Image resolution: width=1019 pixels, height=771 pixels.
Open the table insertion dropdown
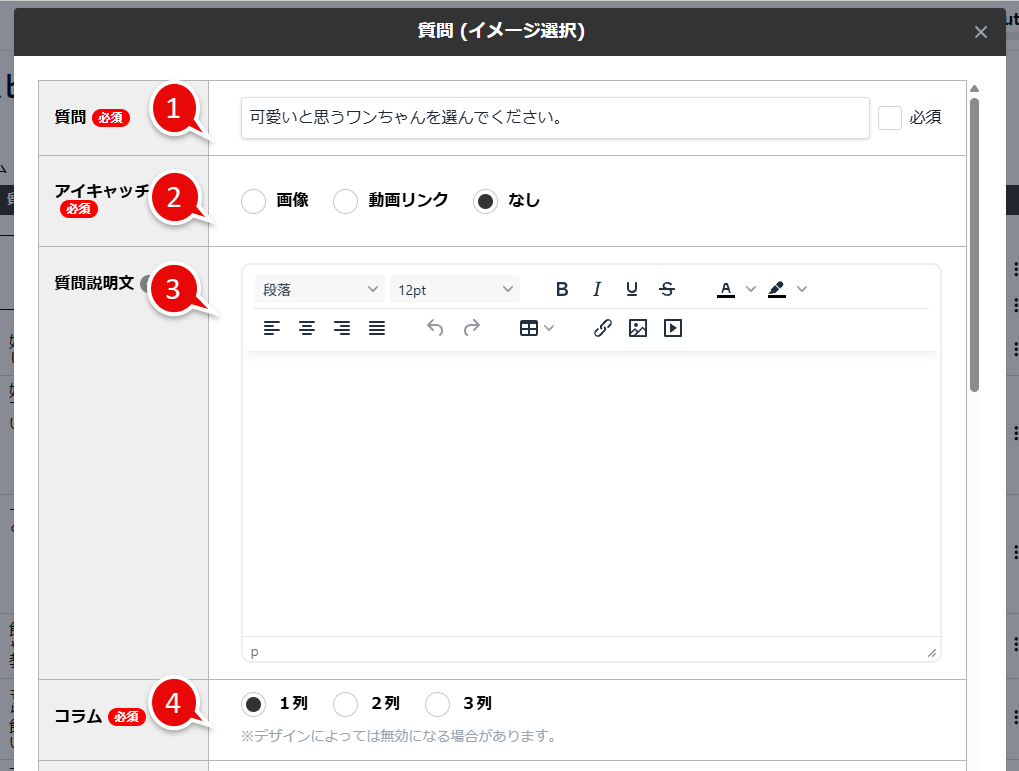pyautogui.click(x=536, y=327)
